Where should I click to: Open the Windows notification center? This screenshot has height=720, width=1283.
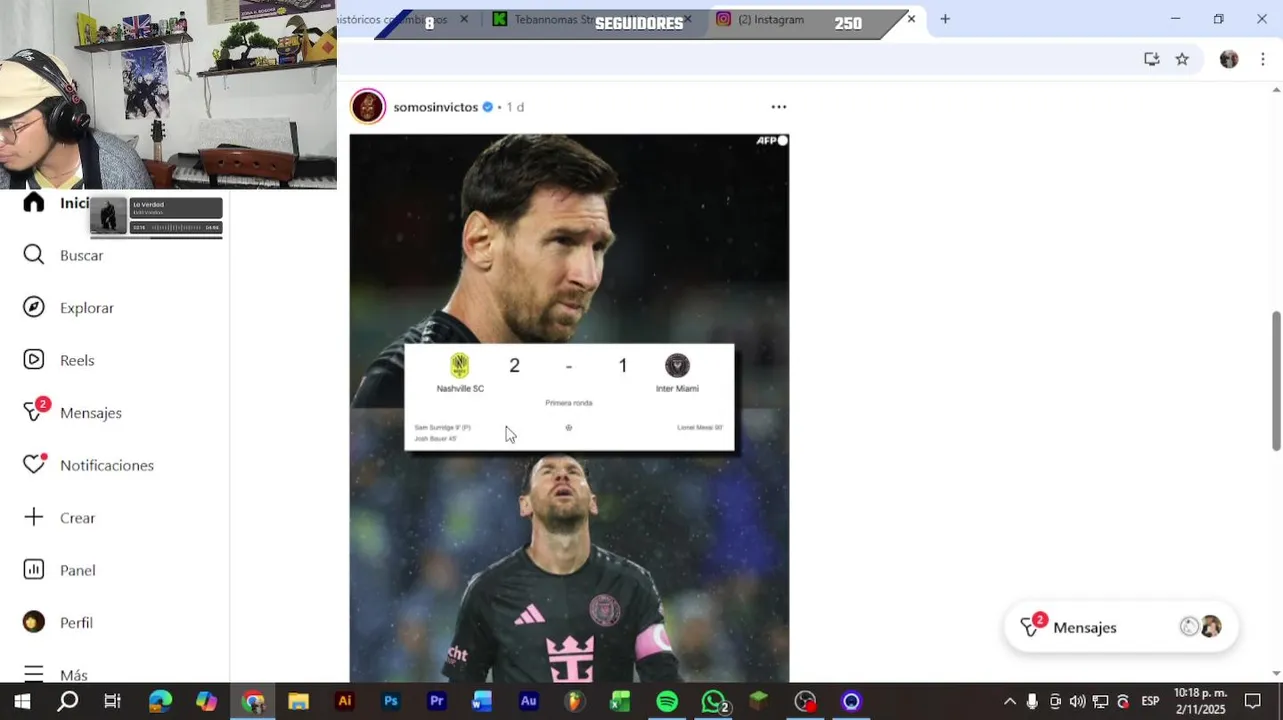(1253, 702)
